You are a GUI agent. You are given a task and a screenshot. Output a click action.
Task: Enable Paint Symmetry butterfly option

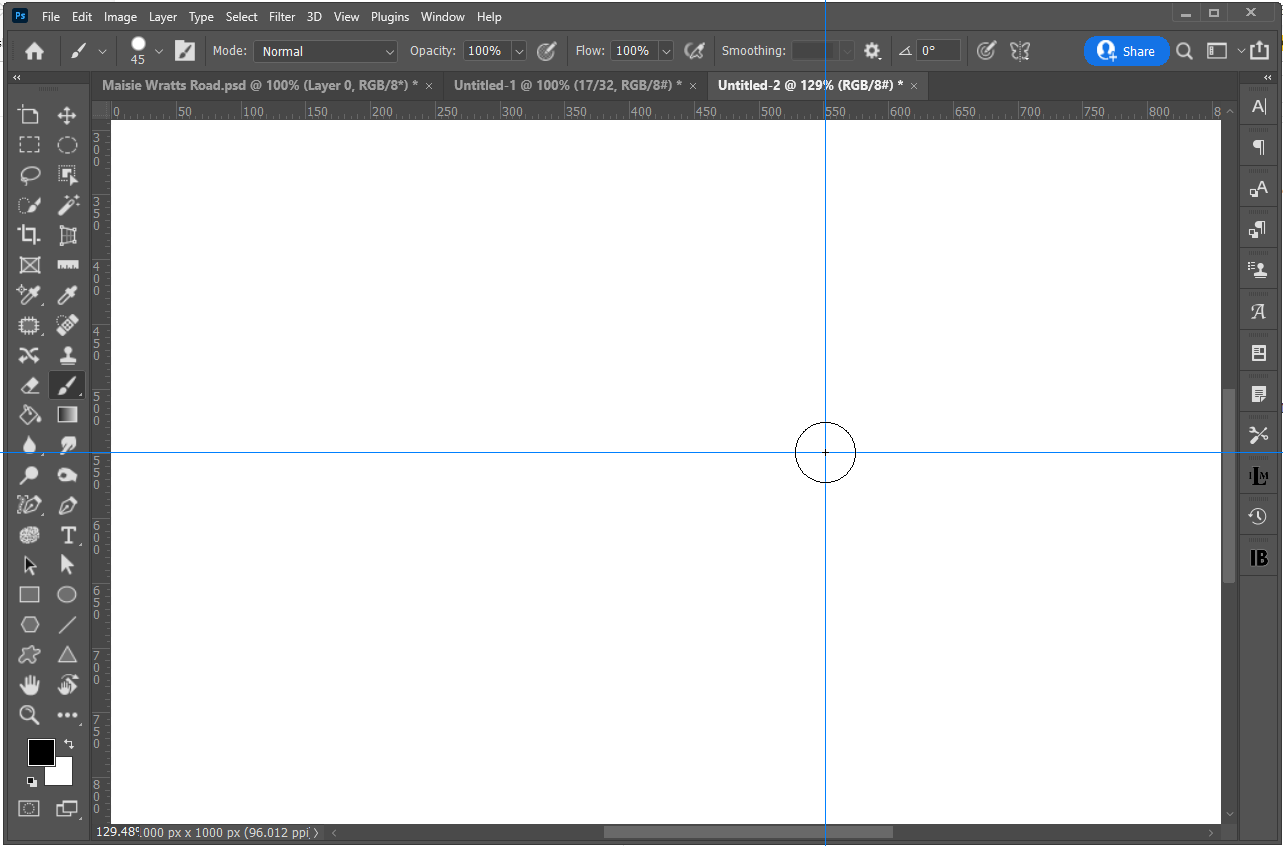1019,51
